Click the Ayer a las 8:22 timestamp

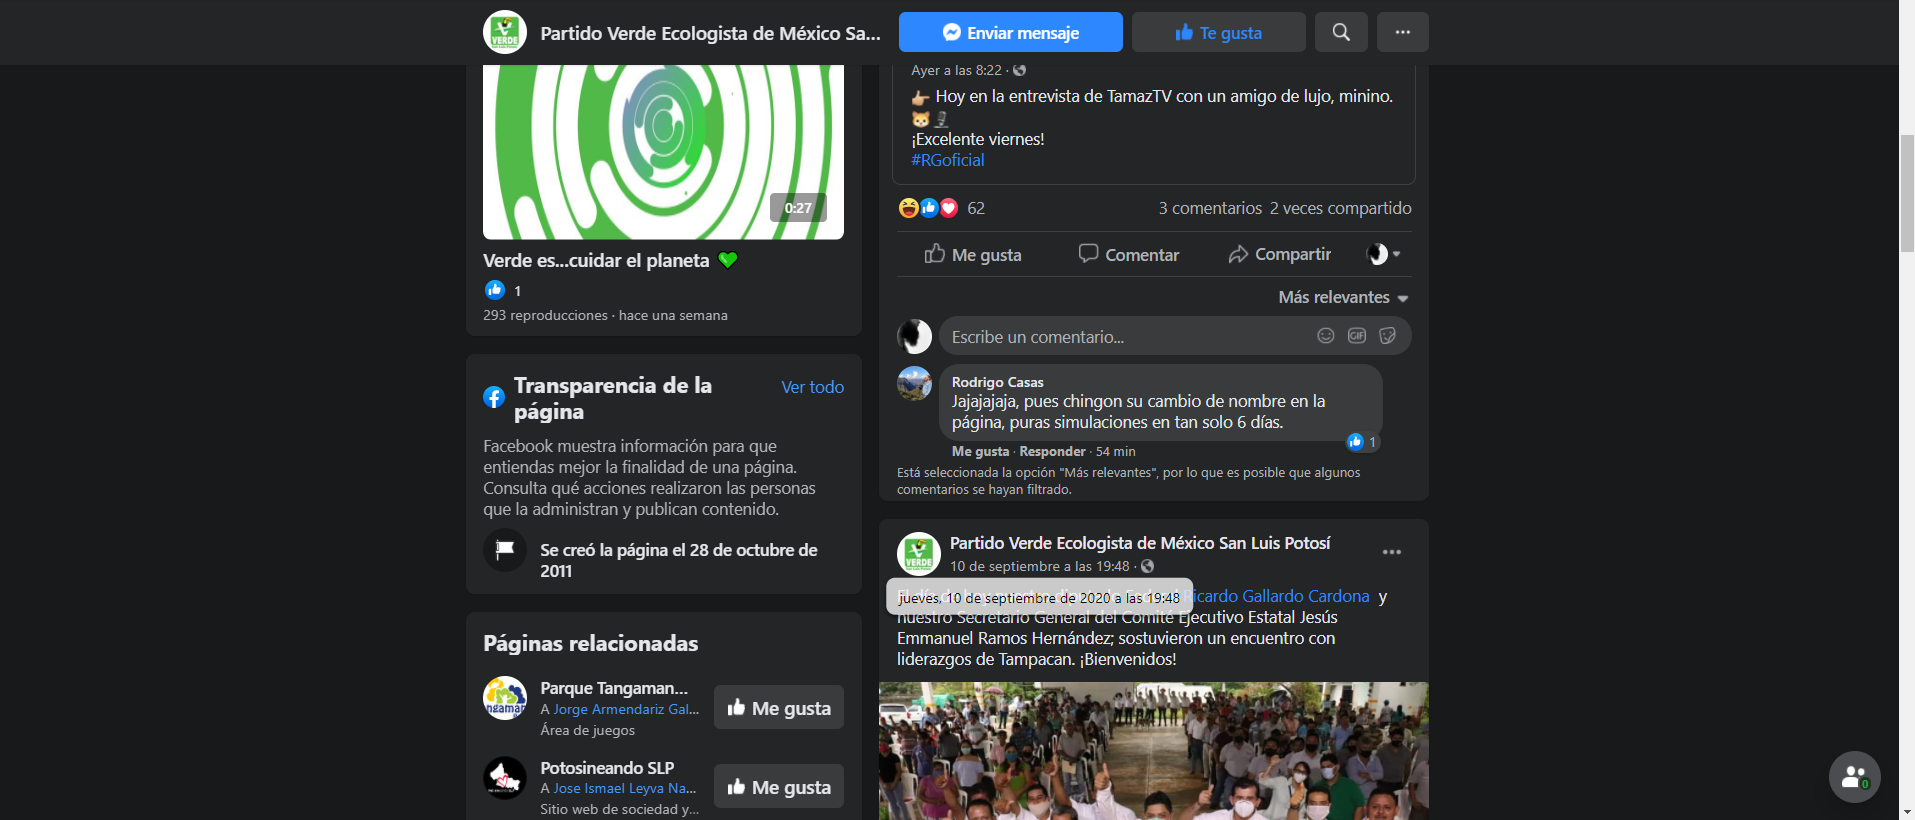(956, 70)
